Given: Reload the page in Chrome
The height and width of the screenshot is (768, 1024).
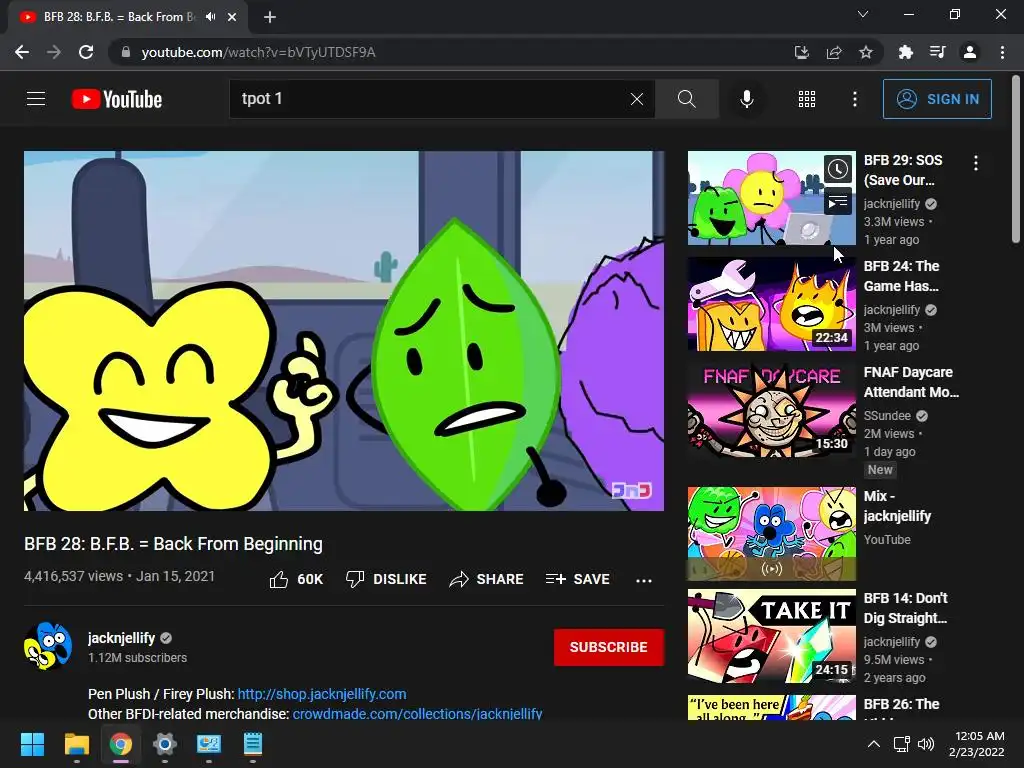Looking at the screenshot, I should pyautogui.click(x=86, y=52).
